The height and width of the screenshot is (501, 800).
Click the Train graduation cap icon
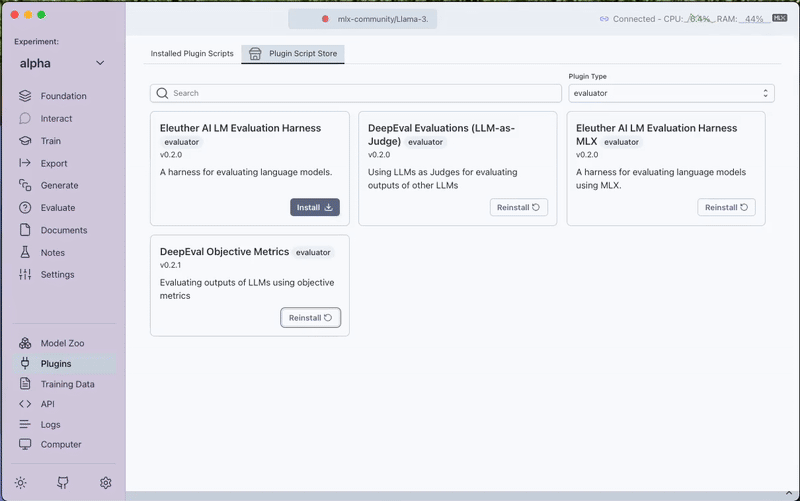(25, 141)
